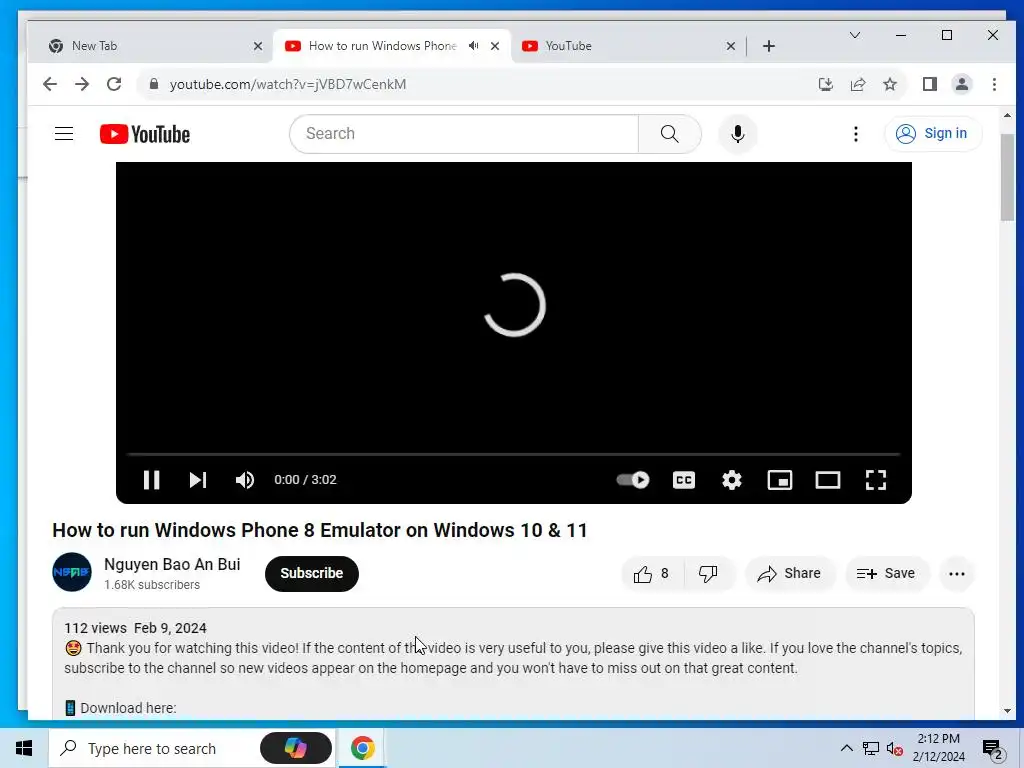Image resolution: width=1024 pixels, height=768 pixels.
Task: Open Nguyen Bao An Bui channel avatar
Action: (72, 572)
